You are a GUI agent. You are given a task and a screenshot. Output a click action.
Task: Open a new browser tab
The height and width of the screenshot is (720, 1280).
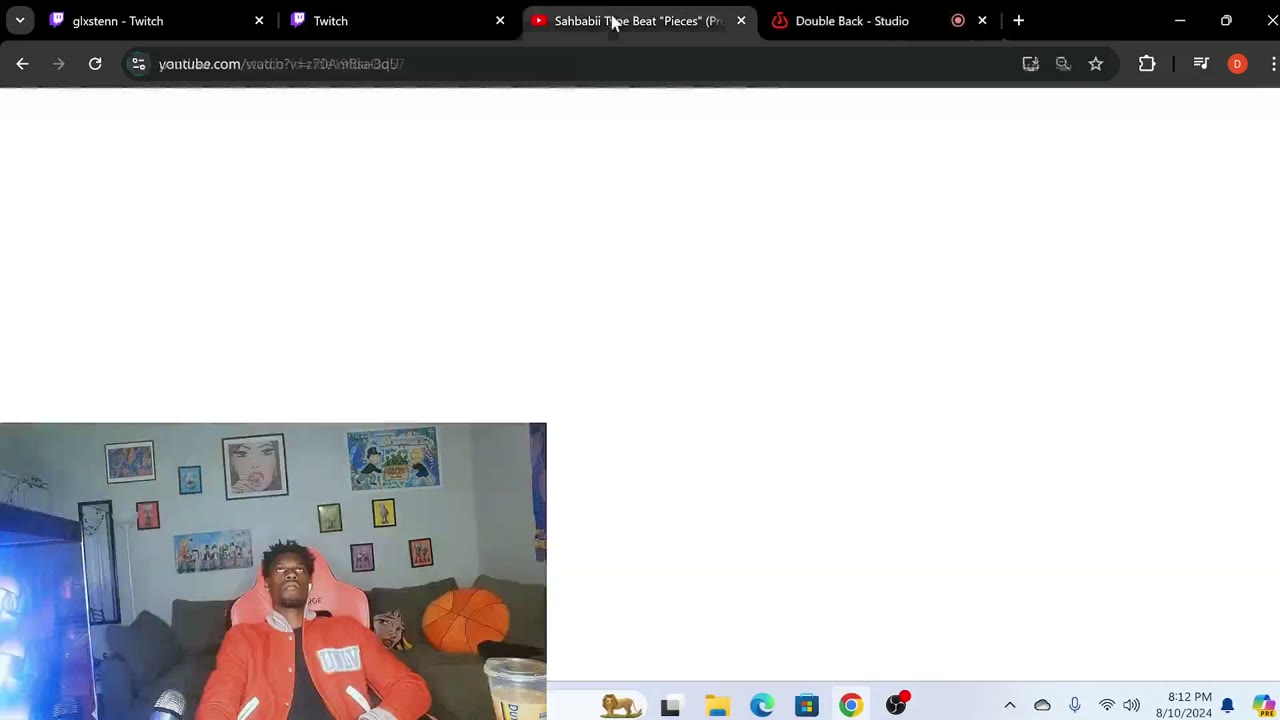coord(1018,20)
